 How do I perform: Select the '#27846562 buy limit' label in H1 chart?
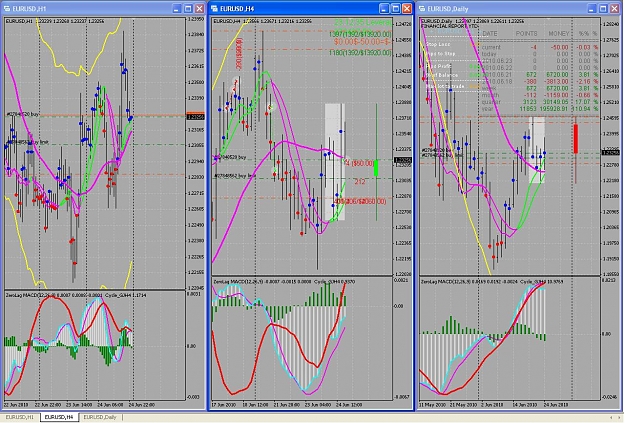(28, 142)
